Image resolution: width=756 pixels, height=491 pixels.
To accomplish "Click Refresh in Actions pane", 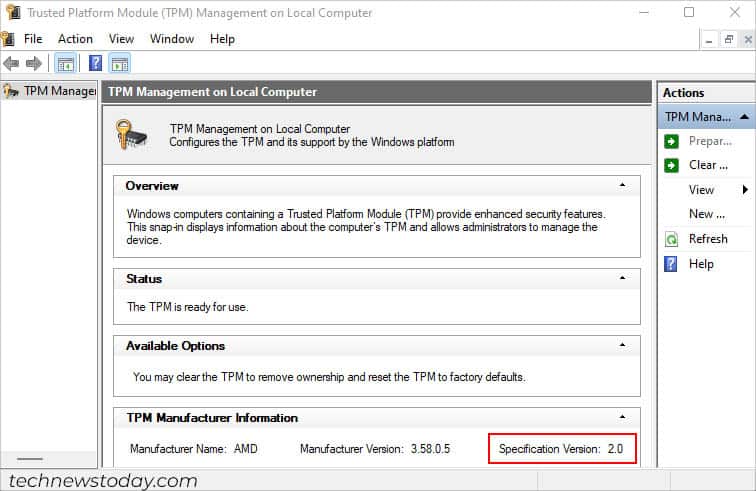I will click(708, 239).
